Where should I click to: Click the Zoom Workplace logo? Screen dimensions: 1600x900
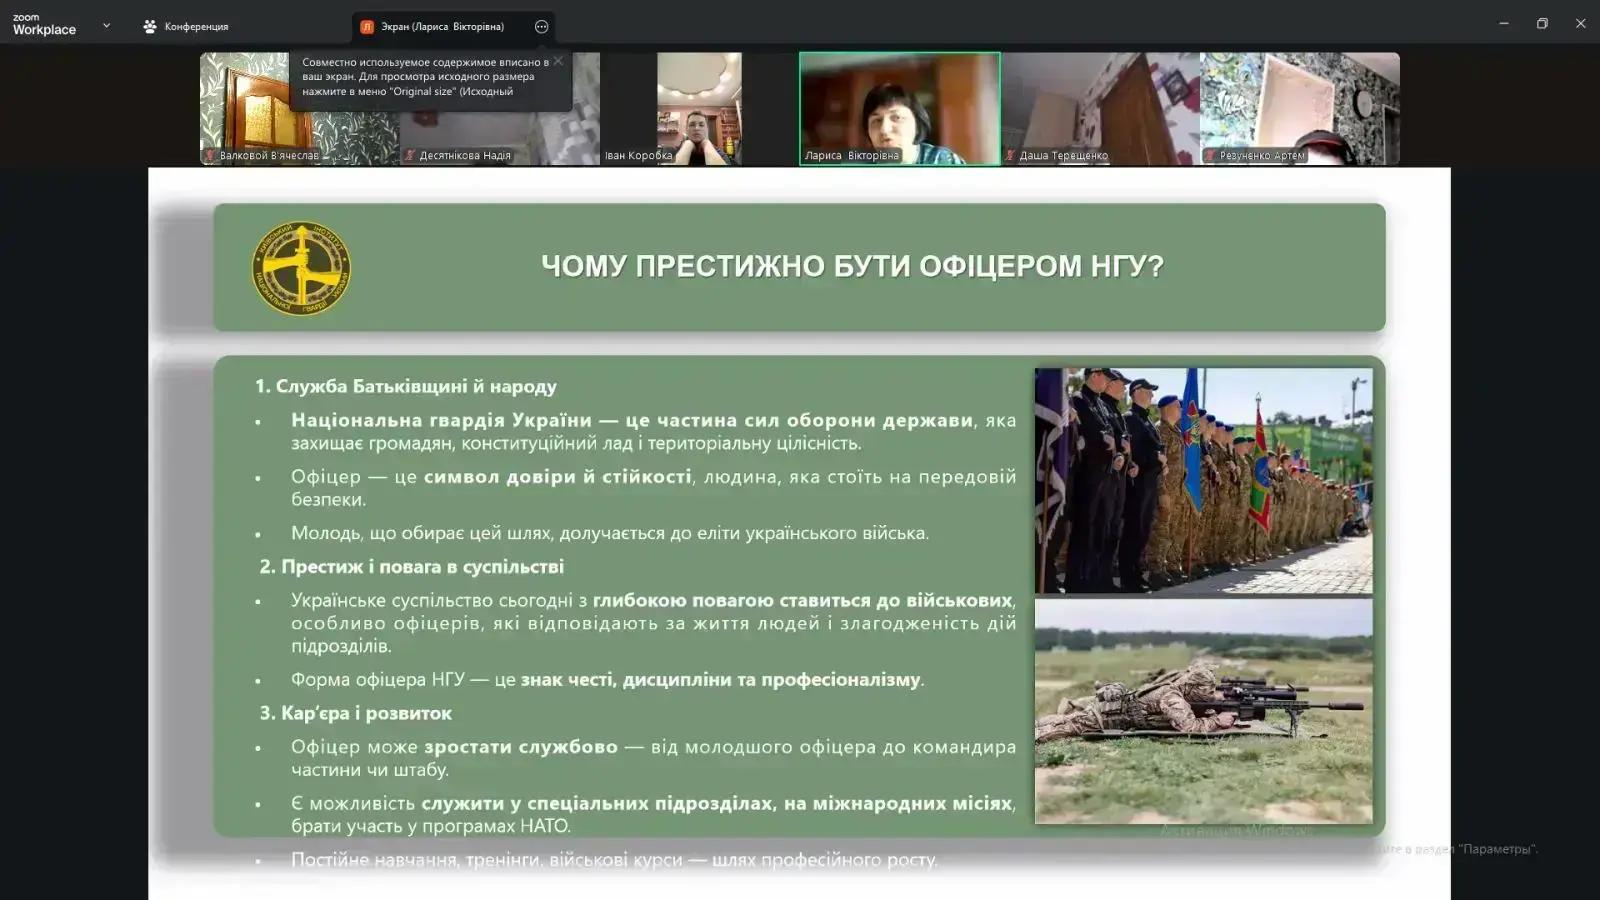(44, 25)
